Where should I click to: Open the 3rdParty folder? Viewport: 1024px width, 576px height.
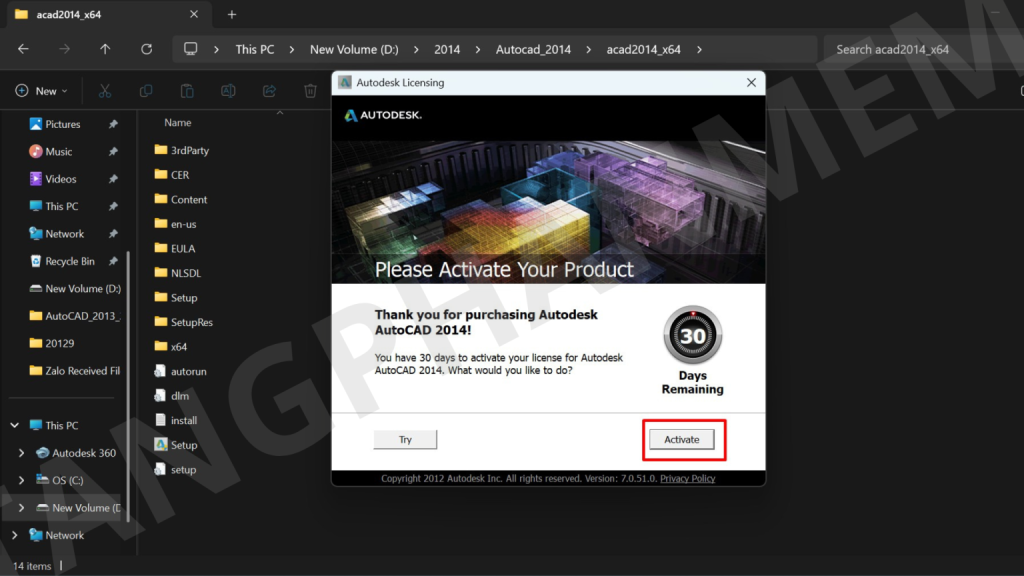coord(189,150)
